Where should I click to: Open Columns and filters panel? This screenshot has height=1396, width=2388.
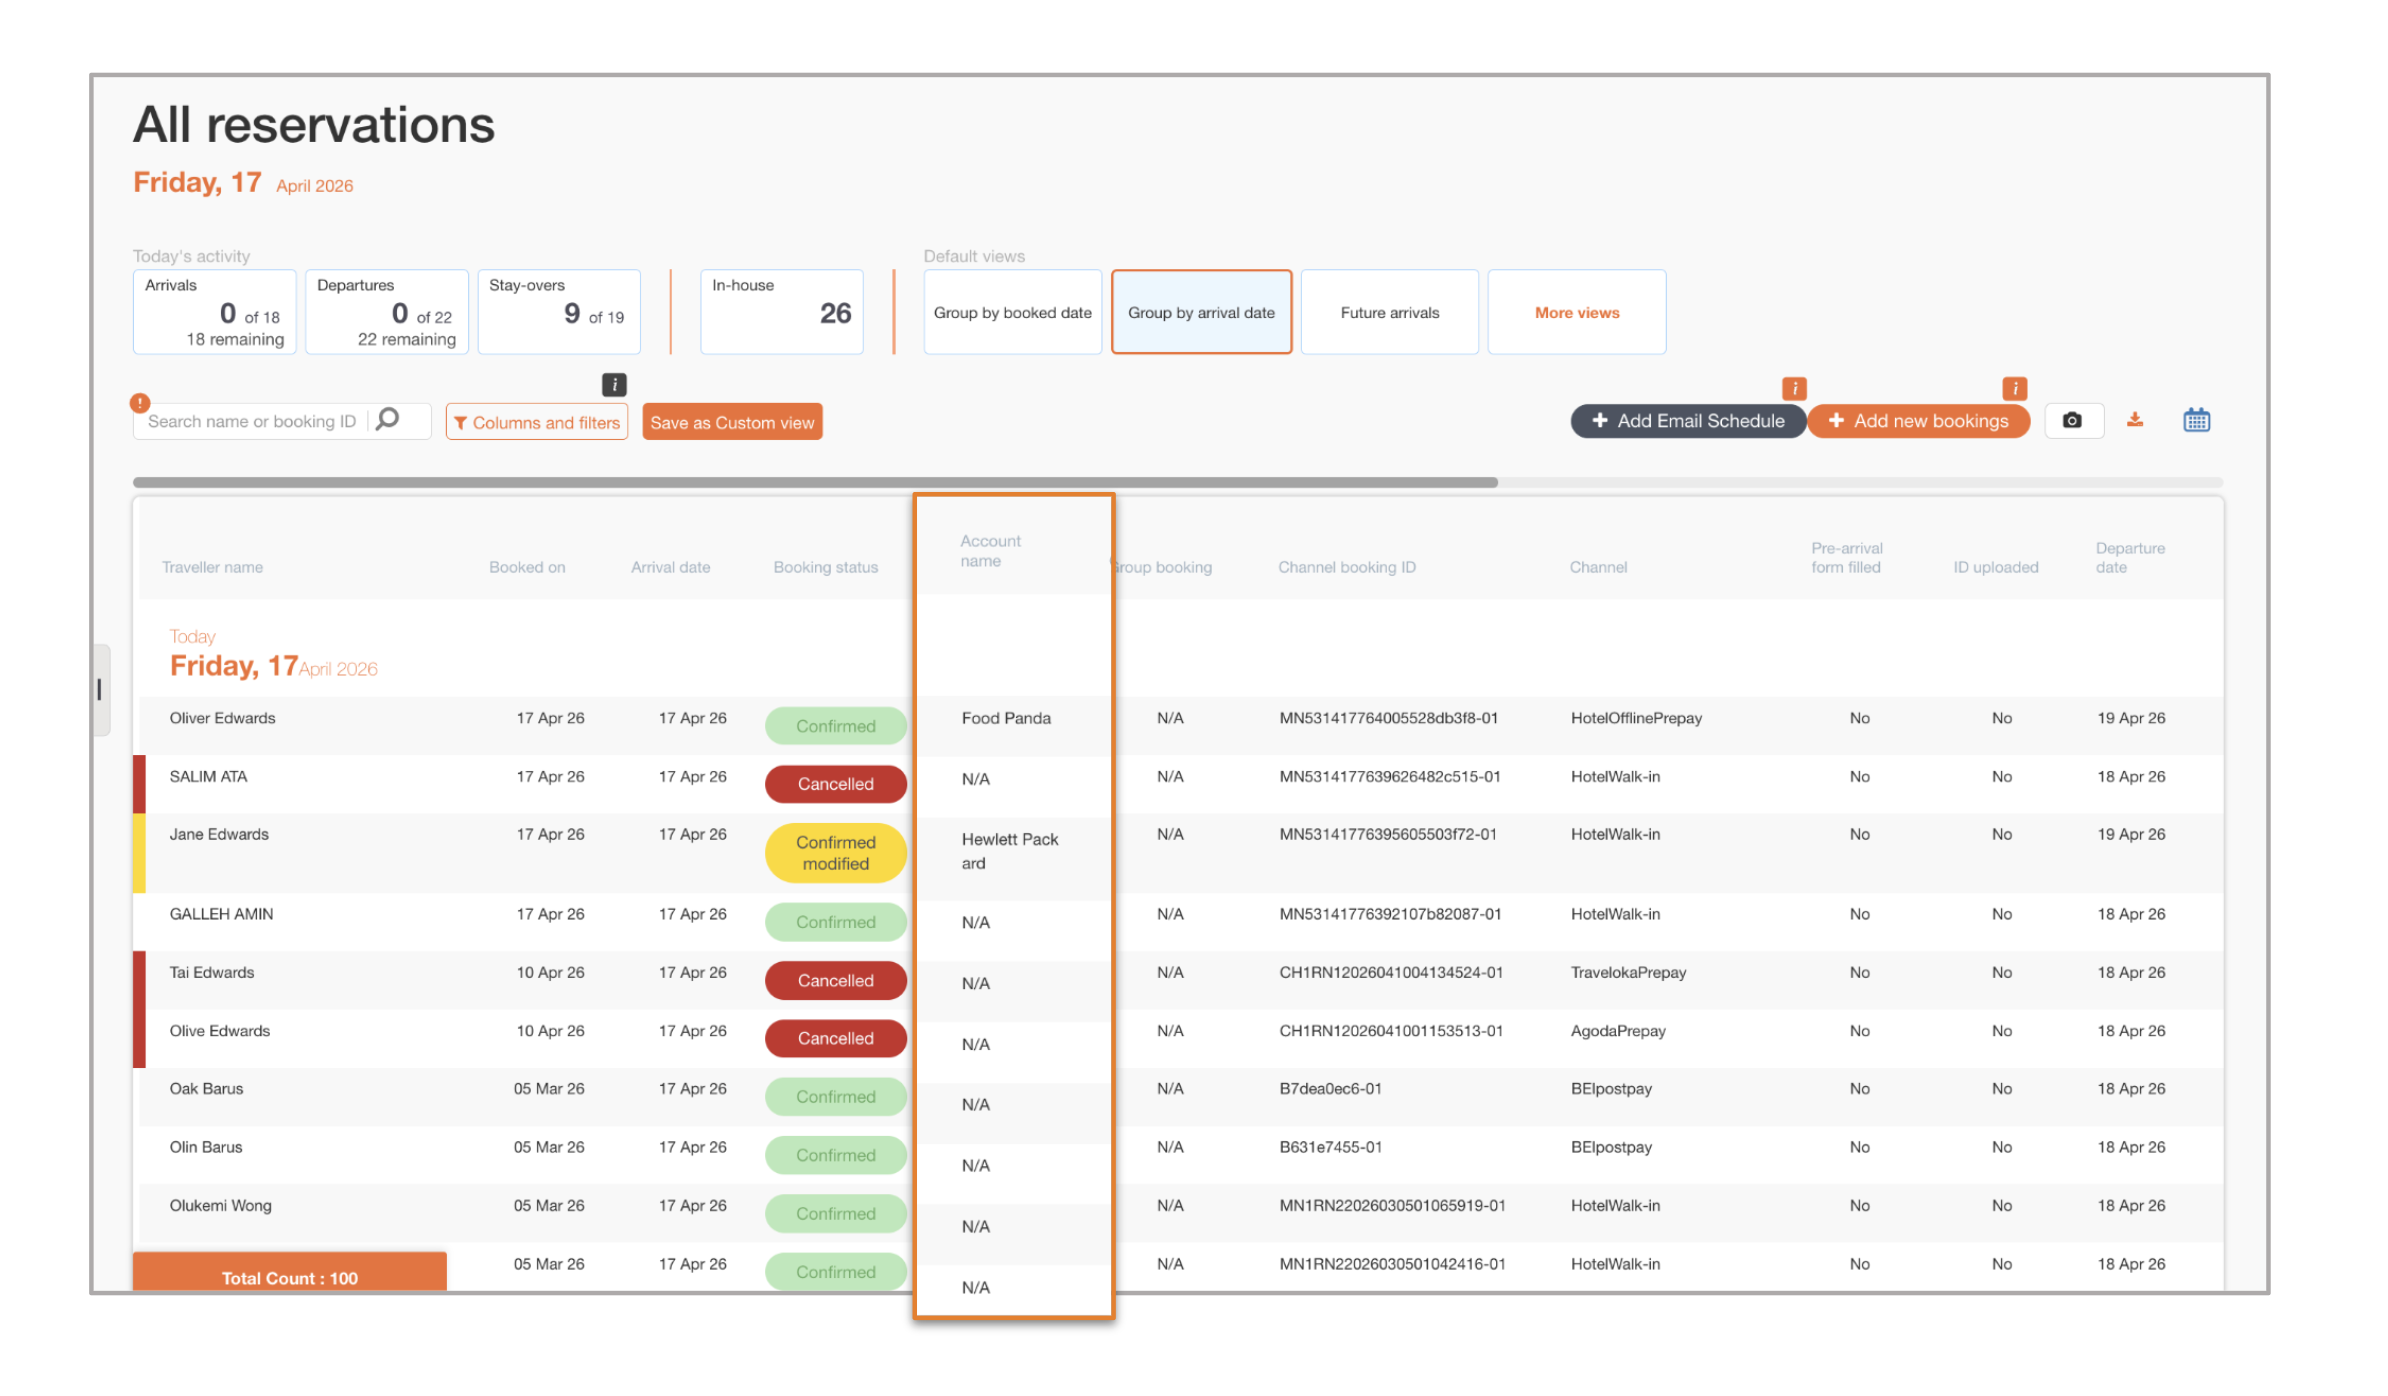(537, 422)
